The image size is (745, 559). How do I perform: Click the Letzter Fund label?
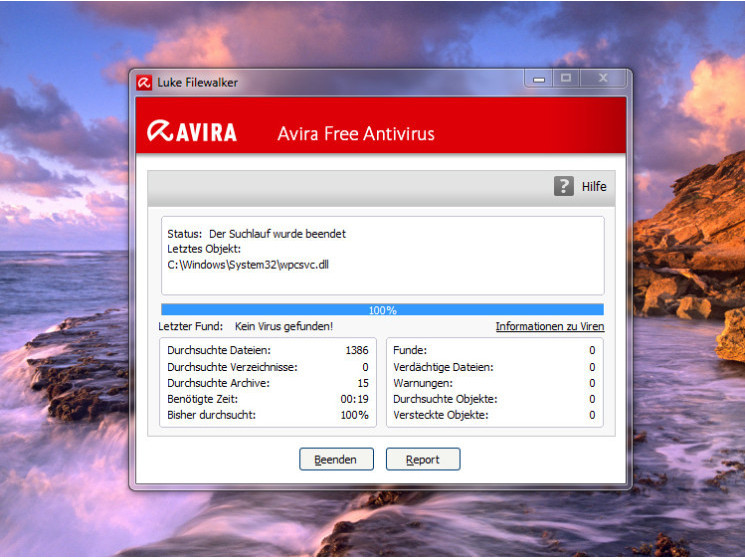pos(191,326)
